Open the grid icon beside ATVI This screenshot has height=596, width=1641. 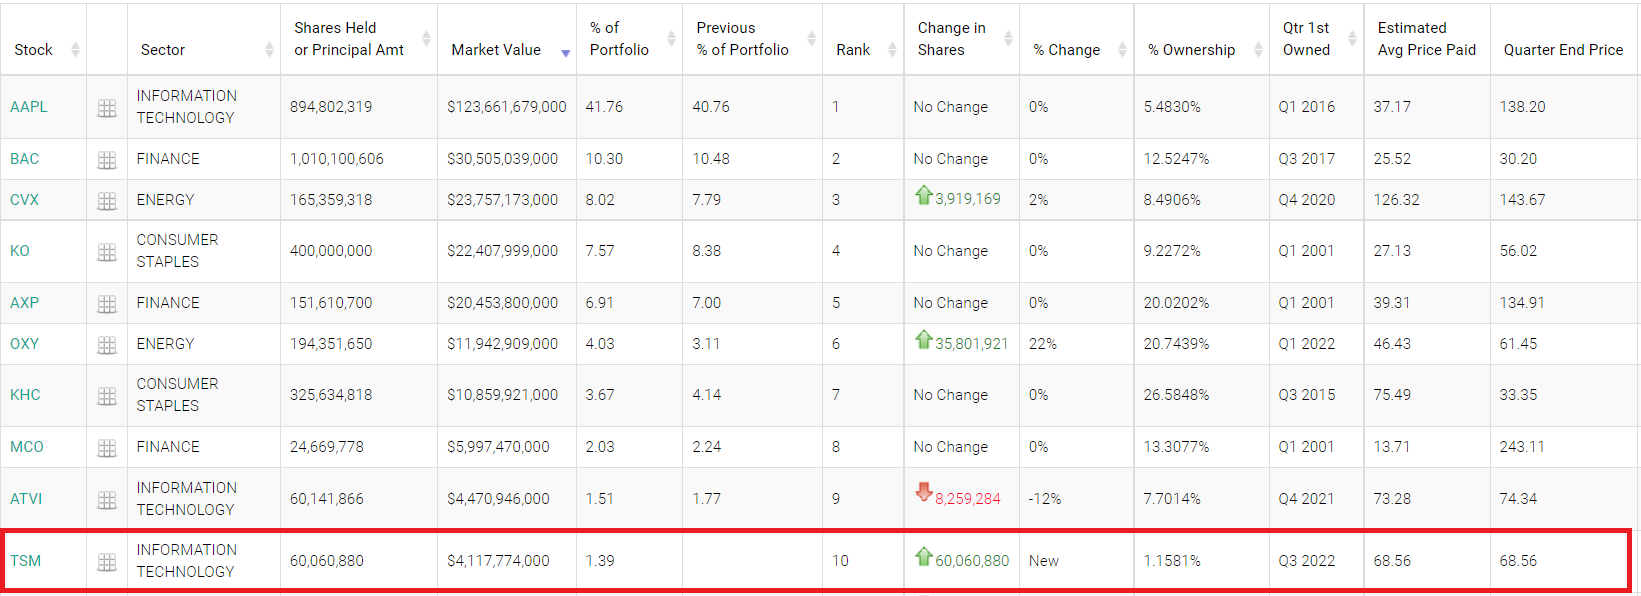(x=107, y=500)
